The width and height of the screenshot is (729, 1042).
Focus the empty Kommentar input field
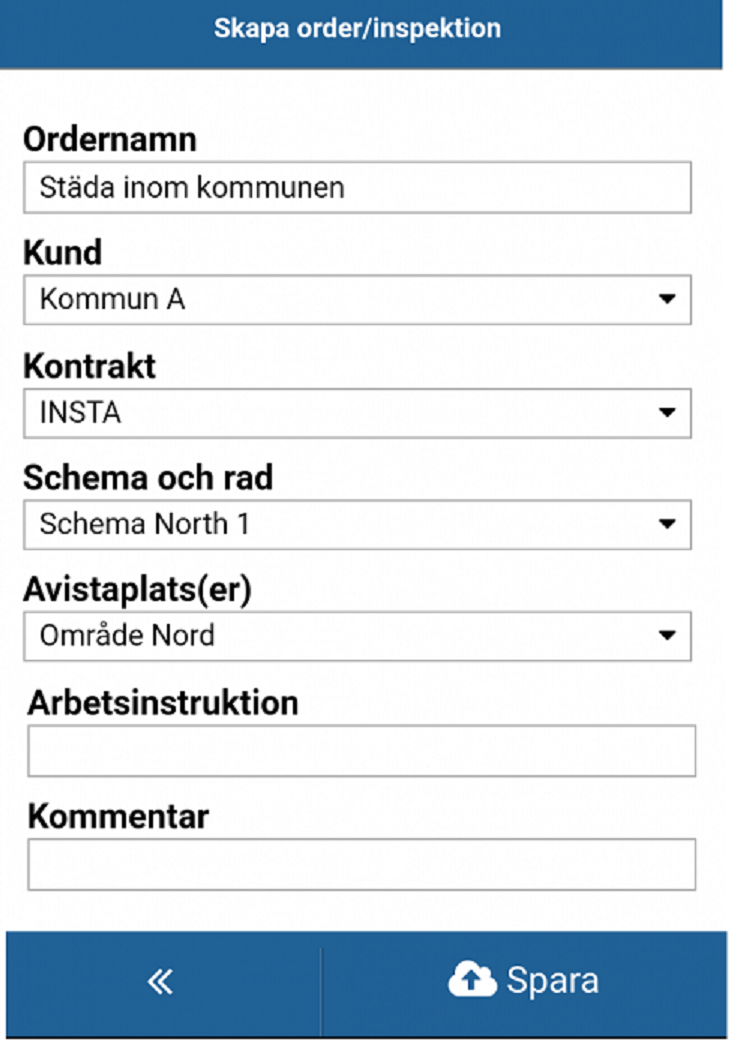tap(362, 865)
